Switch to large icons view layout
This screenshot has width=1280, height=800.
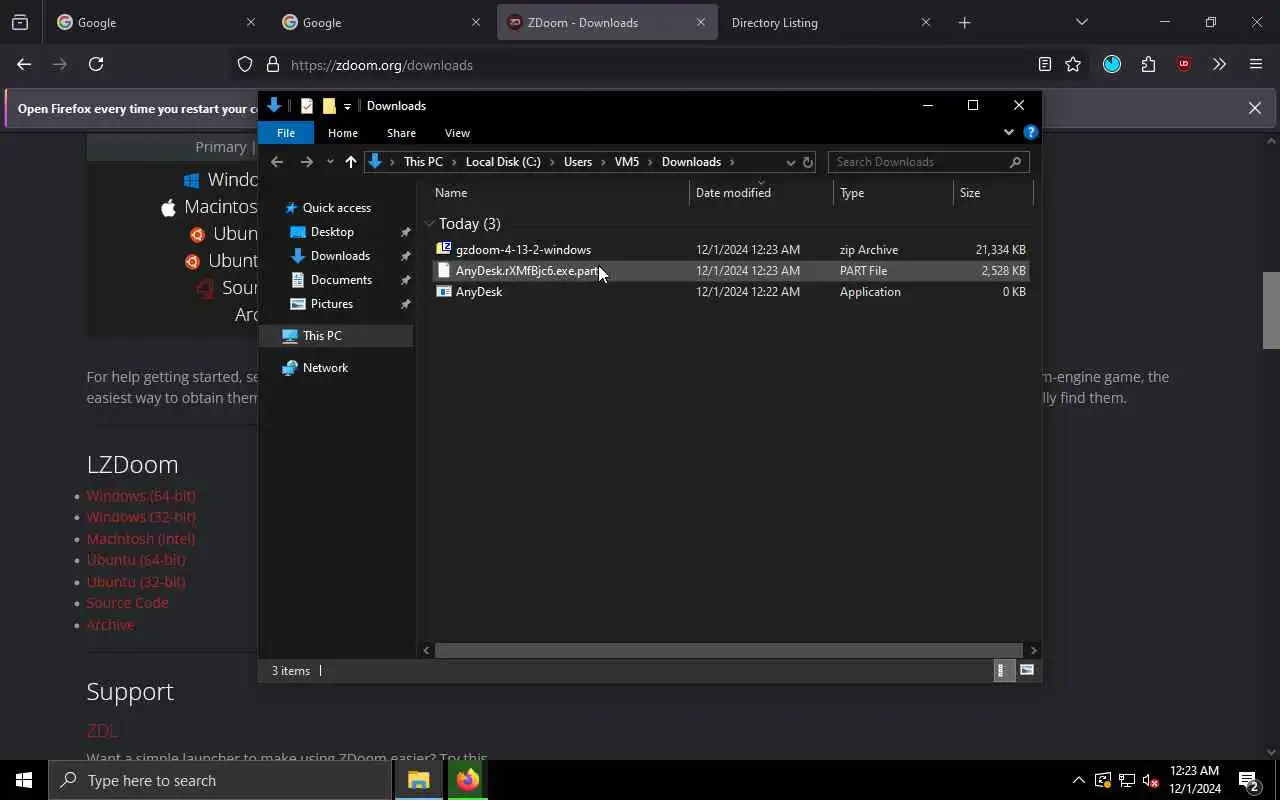[x=1027, y=671]
